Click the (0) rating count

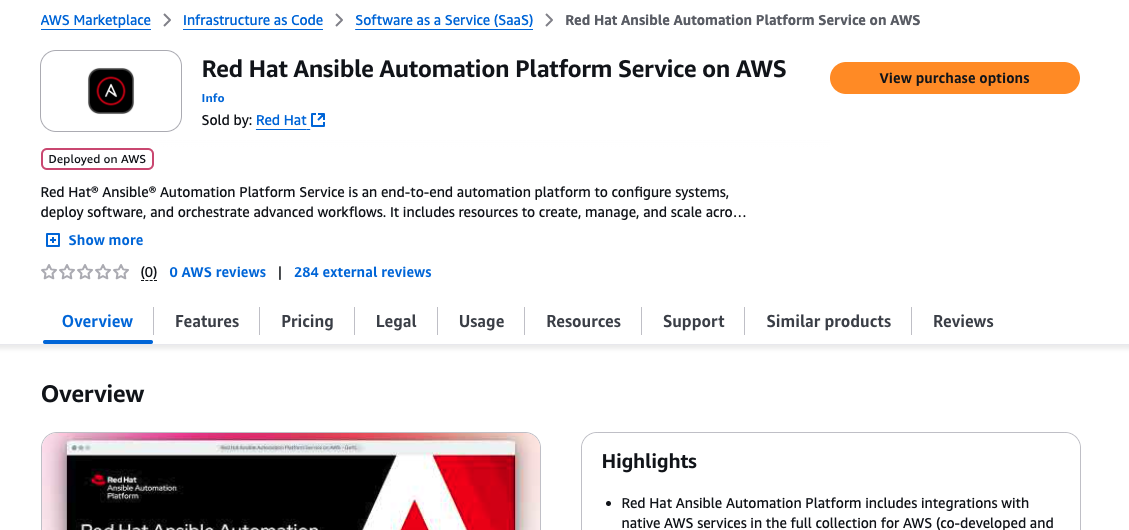[x=148, y=272]
